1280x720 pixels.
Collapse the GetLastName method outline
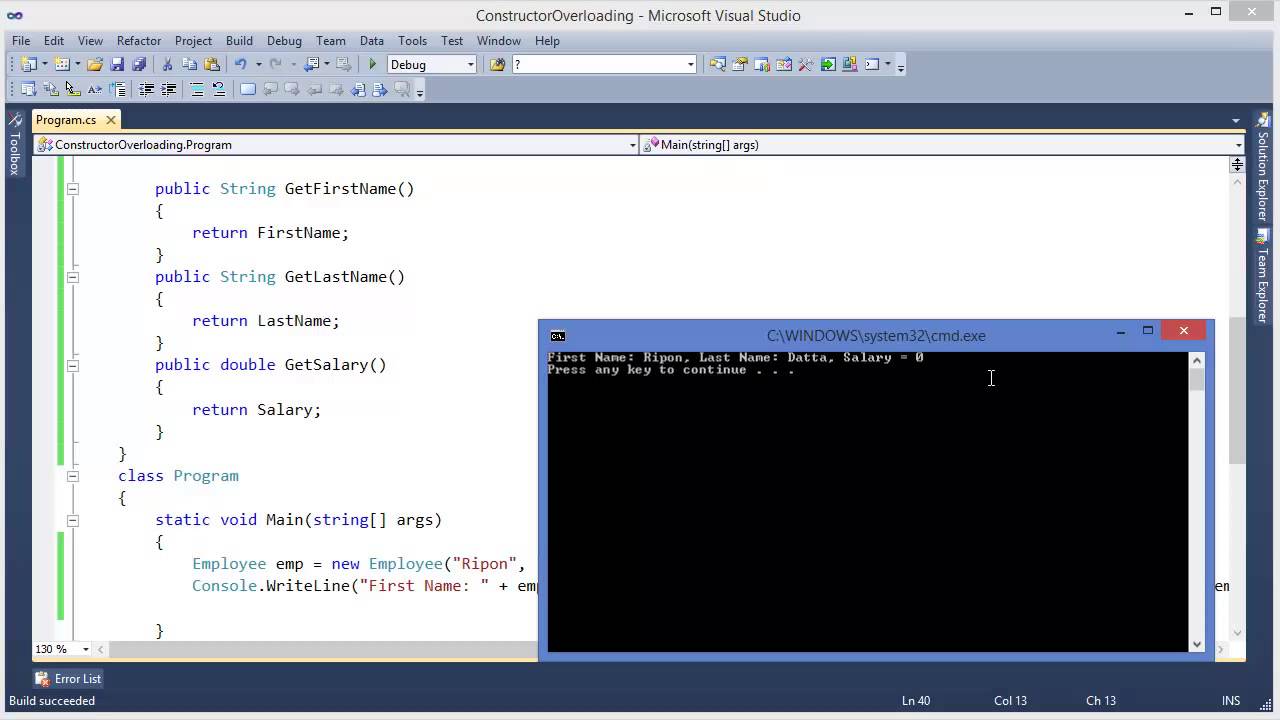pos(72,277)
